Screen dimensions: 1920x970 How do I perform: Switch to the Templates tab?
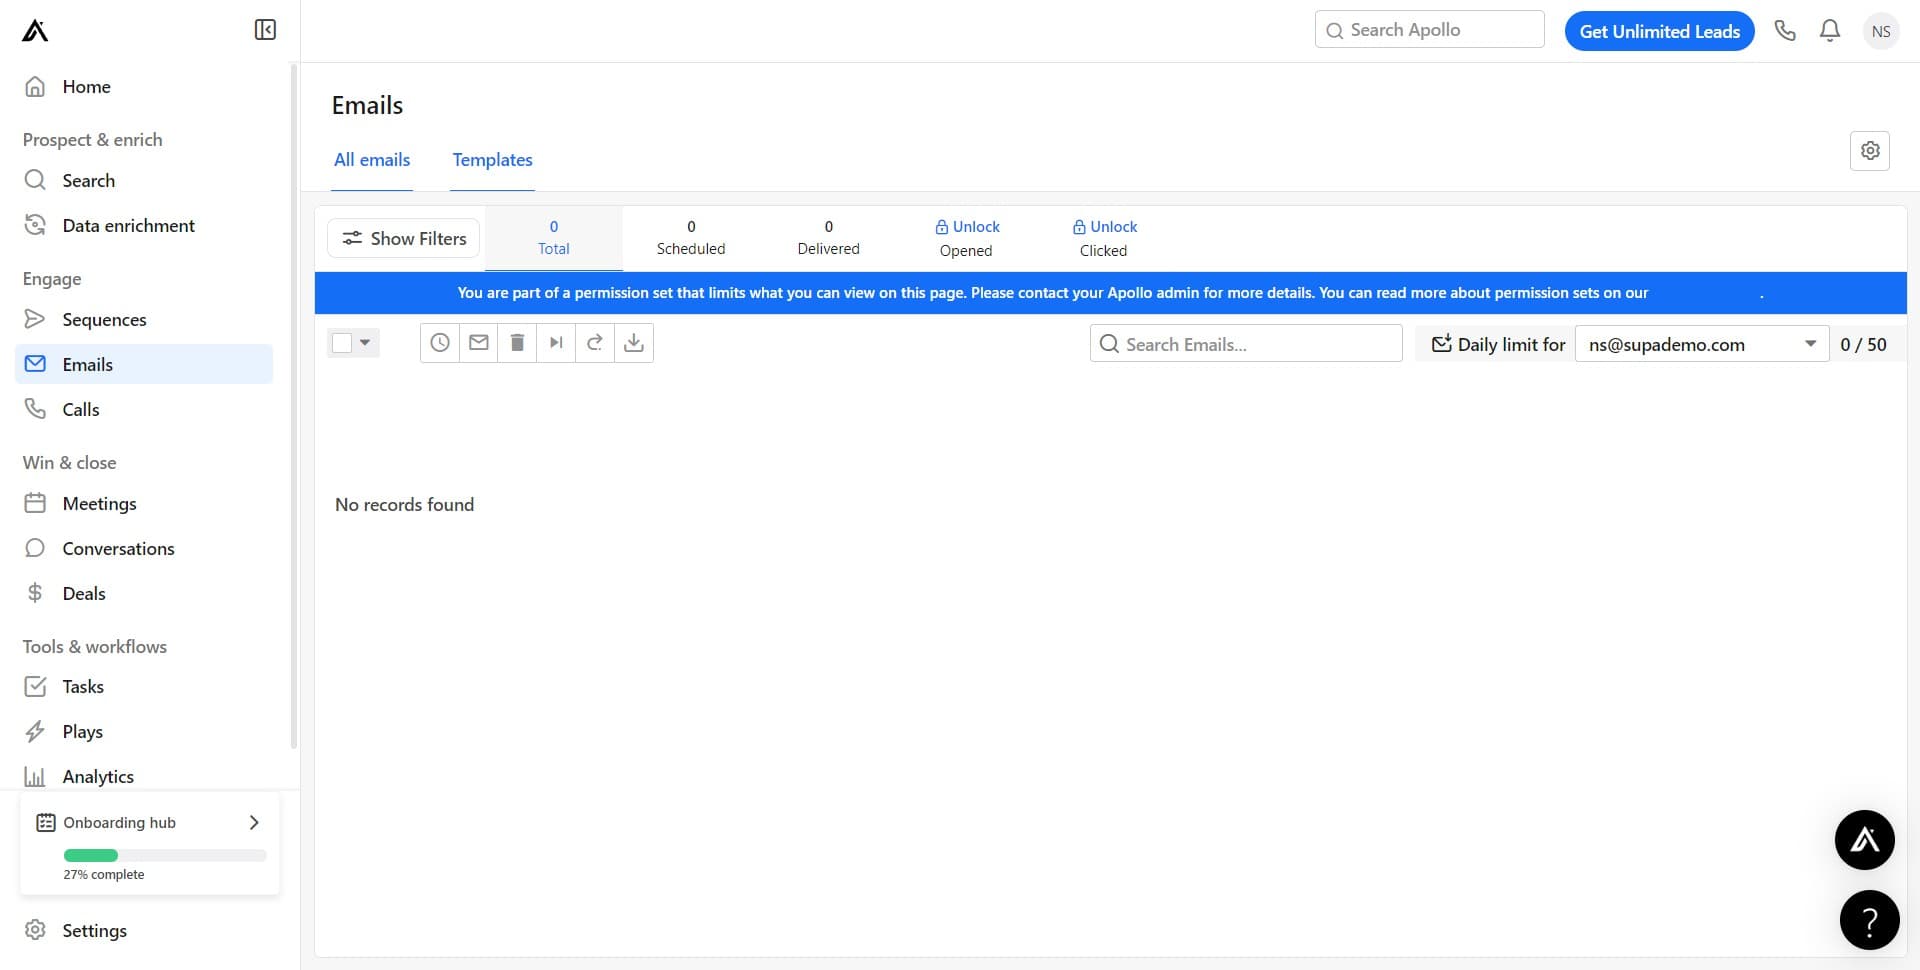point(492,160)
